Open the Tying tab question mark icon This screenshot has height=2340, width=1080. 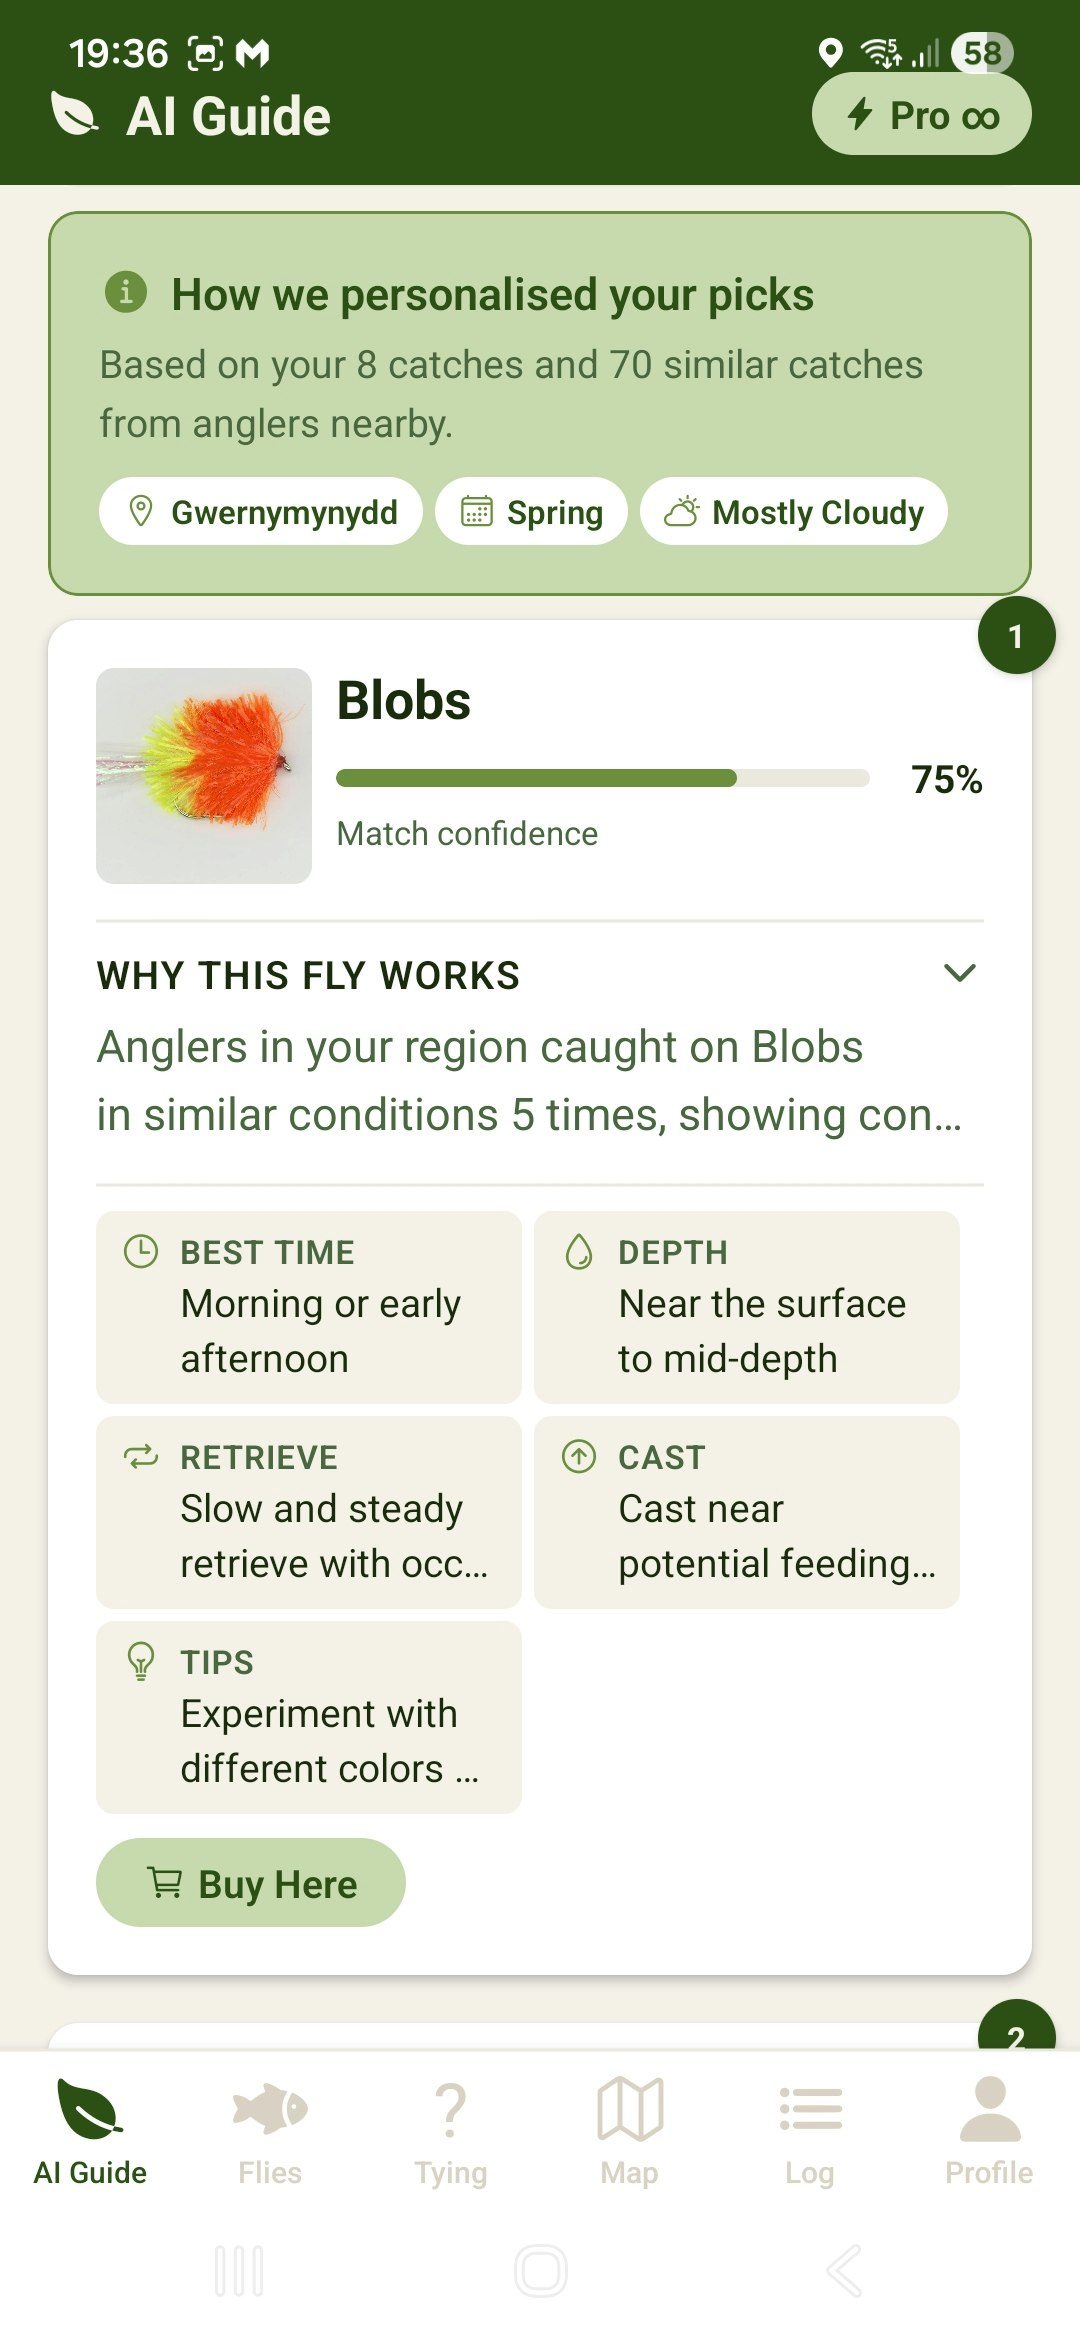point(451,2128)
